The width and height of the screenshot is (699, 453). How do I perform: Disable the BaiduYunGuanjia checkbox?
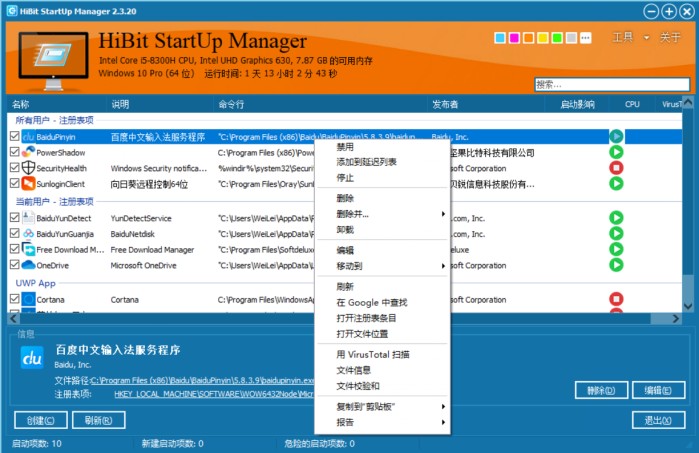[14, 233]
